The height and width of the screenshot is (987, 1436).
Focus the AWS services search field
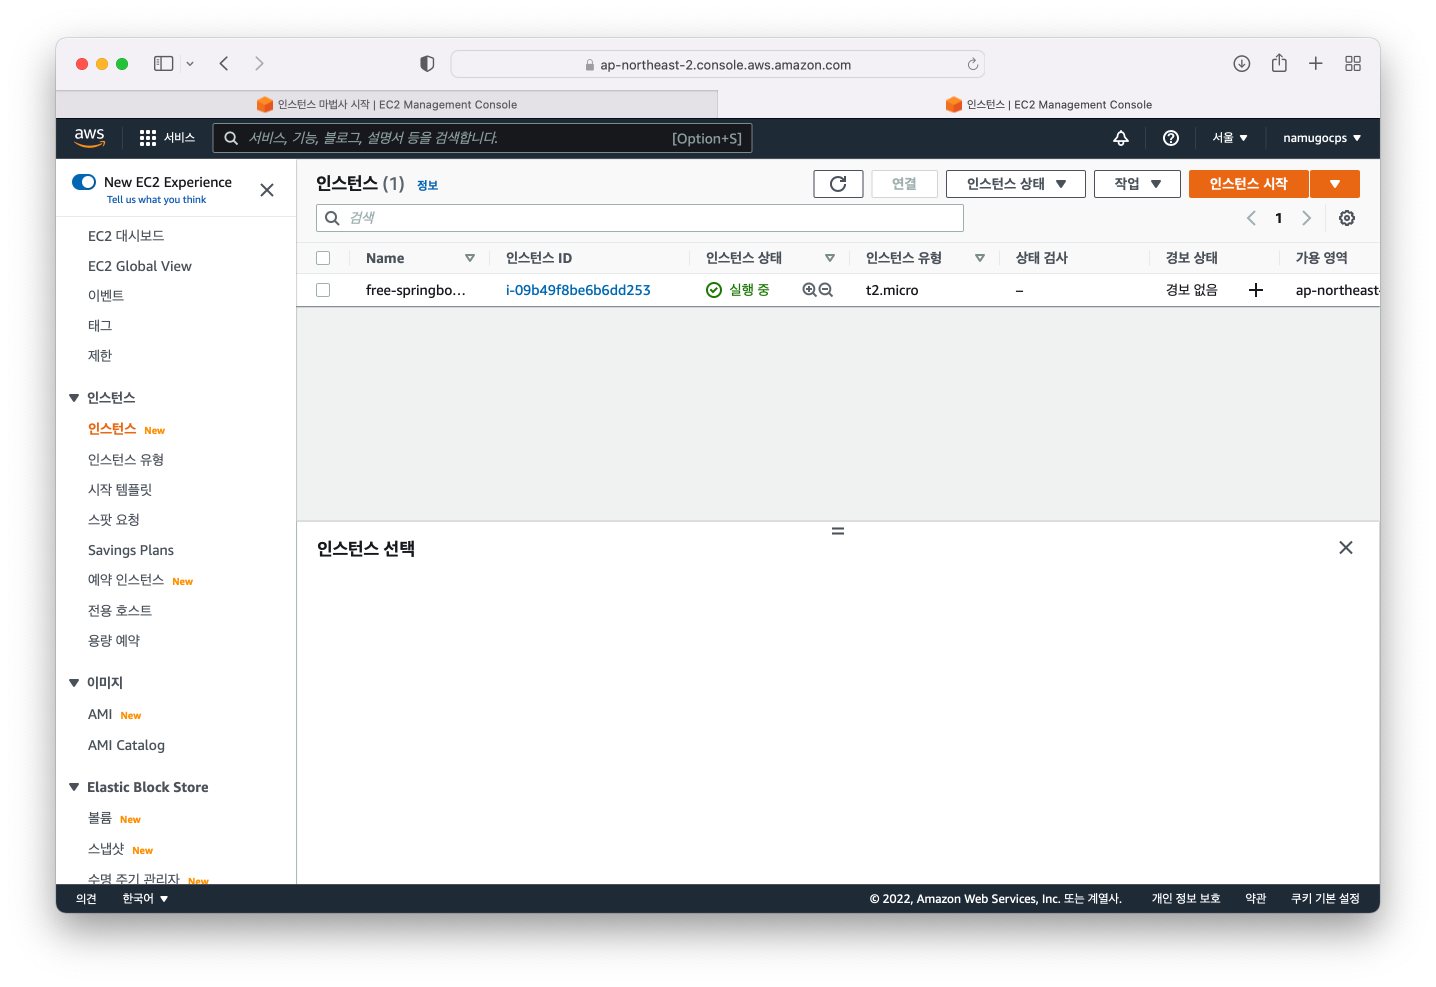click(482, 138)
